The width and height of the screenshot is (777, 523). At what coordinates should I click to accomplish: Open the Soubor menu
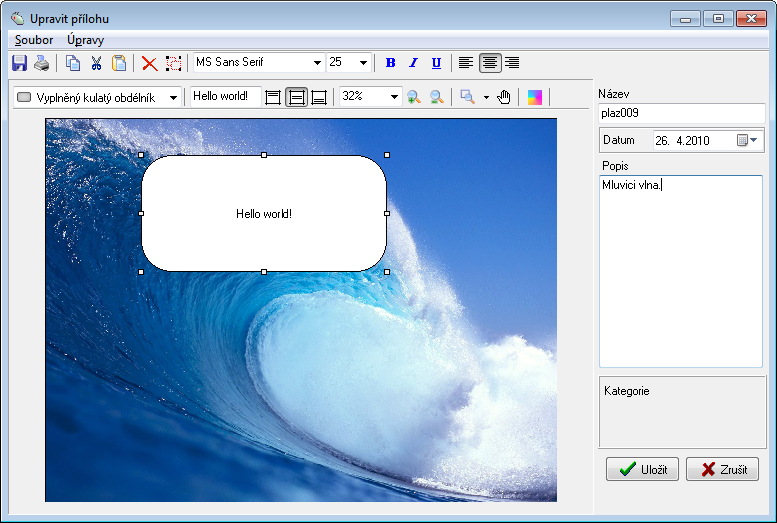pyautogui.click(x=34, y=40)
